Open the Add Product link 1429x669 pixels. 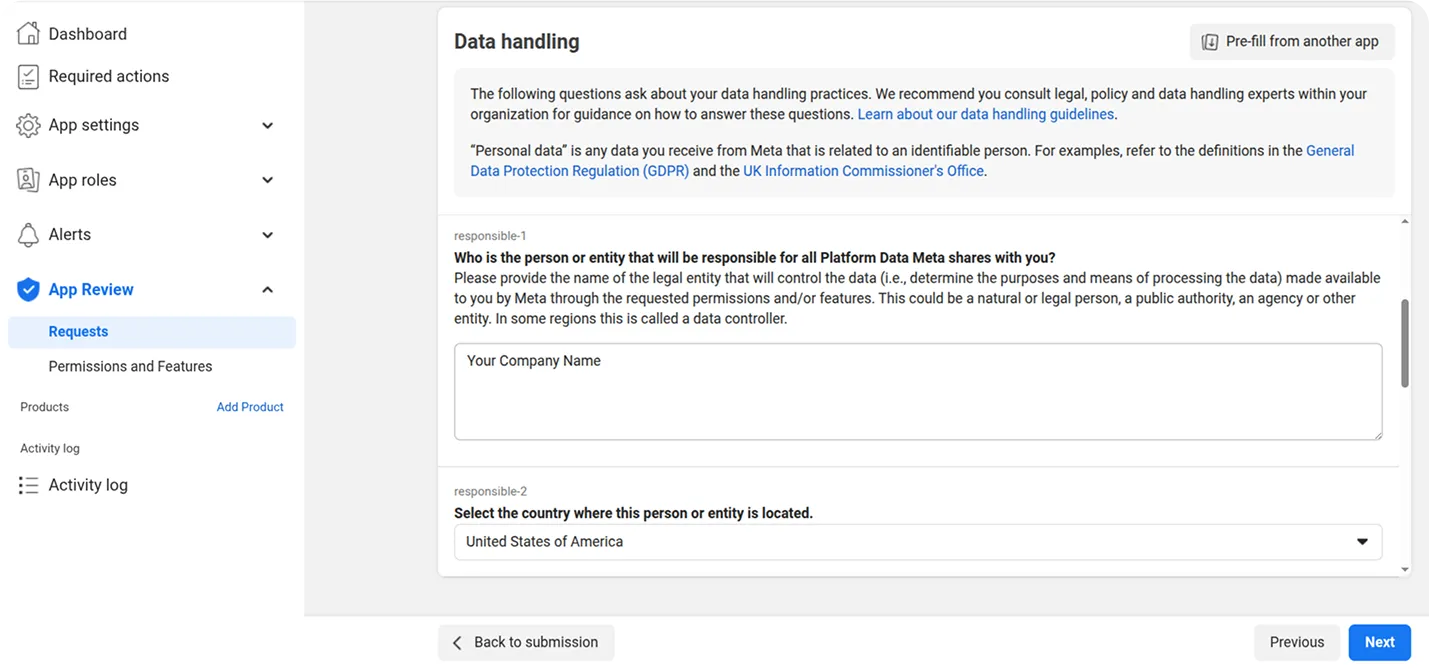click(250, 407)
